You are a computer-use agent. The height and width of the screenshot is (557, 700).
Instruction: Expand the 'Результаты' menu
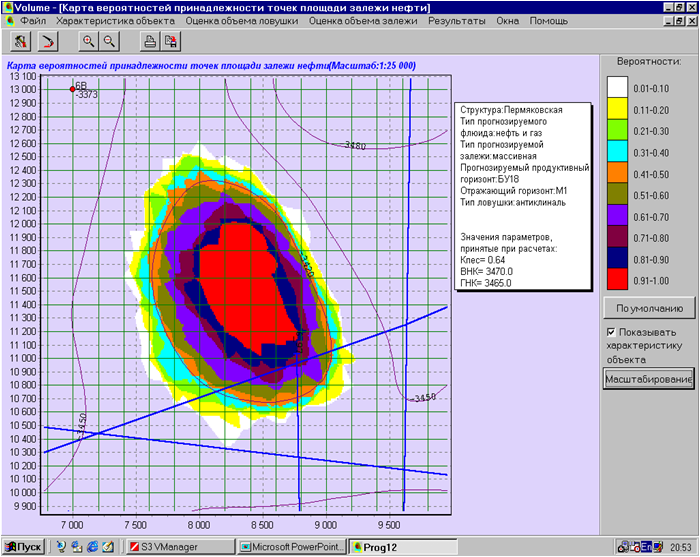457,20
